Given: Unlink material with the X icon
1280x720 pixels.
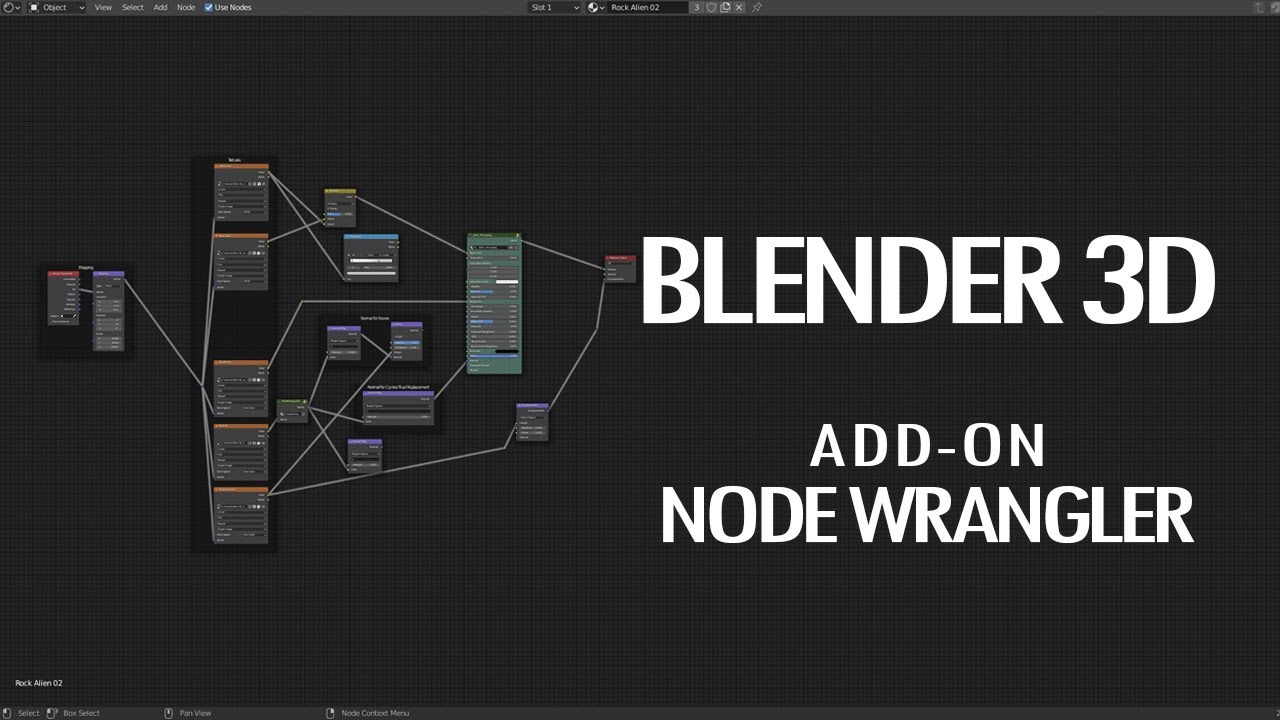Looking at the screenshot, I should coord(739,7).
